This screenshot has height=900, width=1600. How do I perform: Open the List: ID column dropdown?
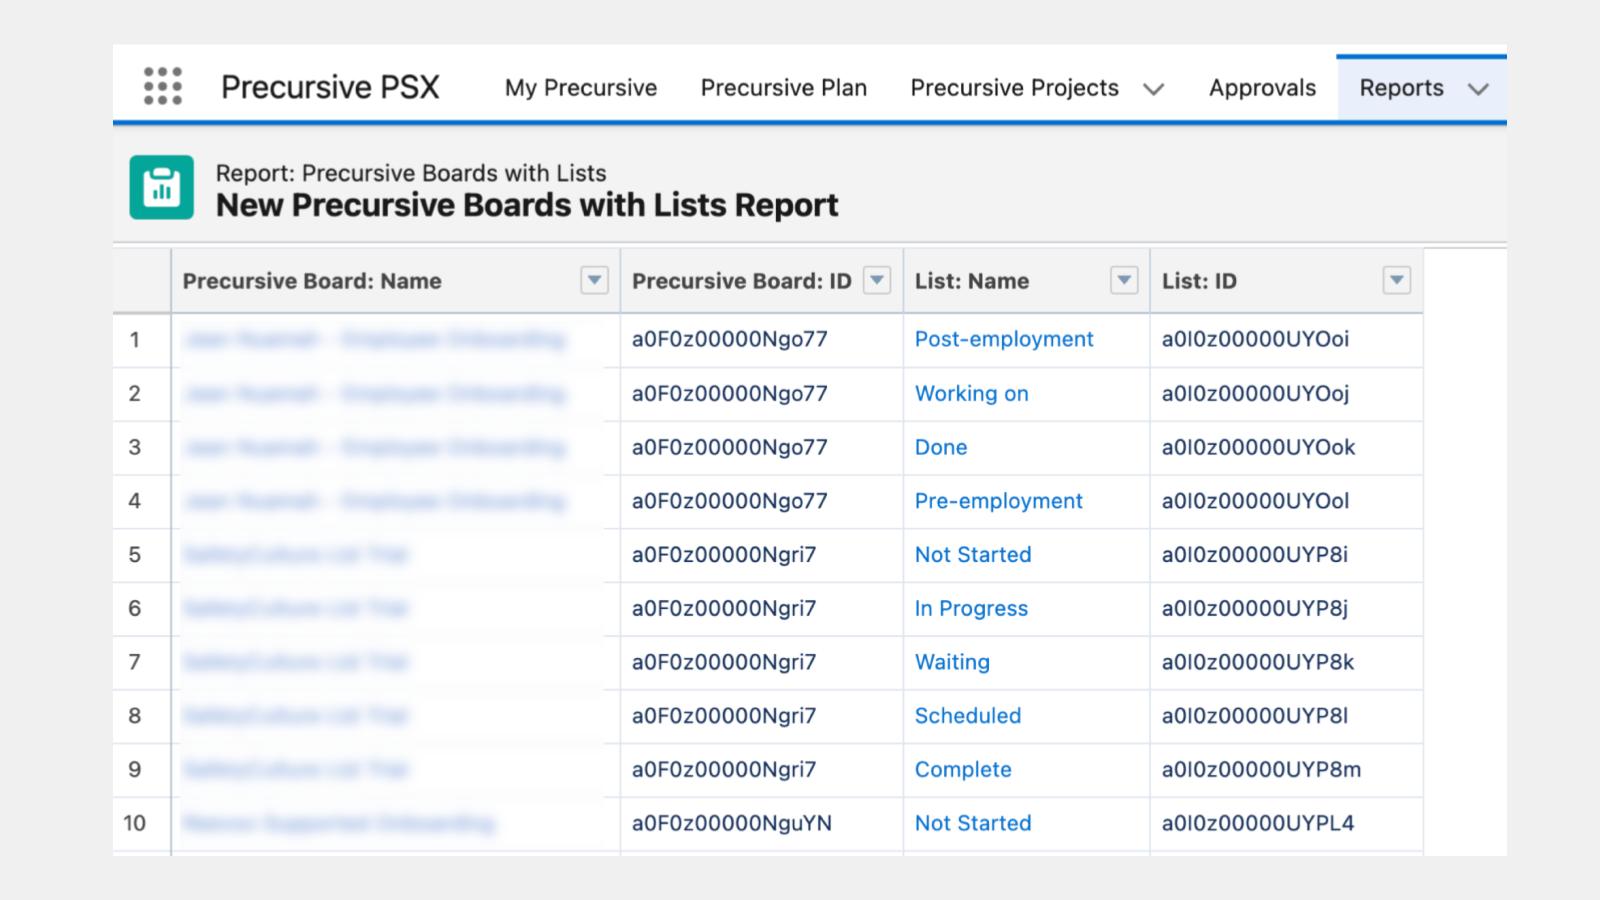pyautogui.click(x=1397, y=281)
